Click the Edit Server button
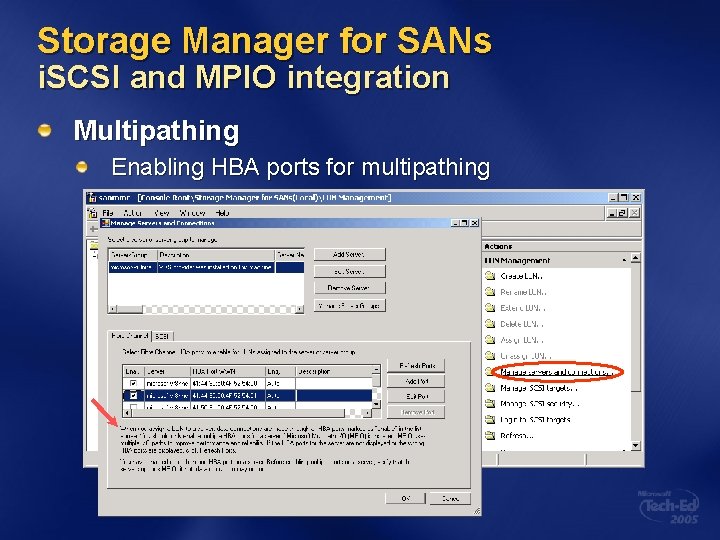This screenshot has width=720, height=540. 349,271
